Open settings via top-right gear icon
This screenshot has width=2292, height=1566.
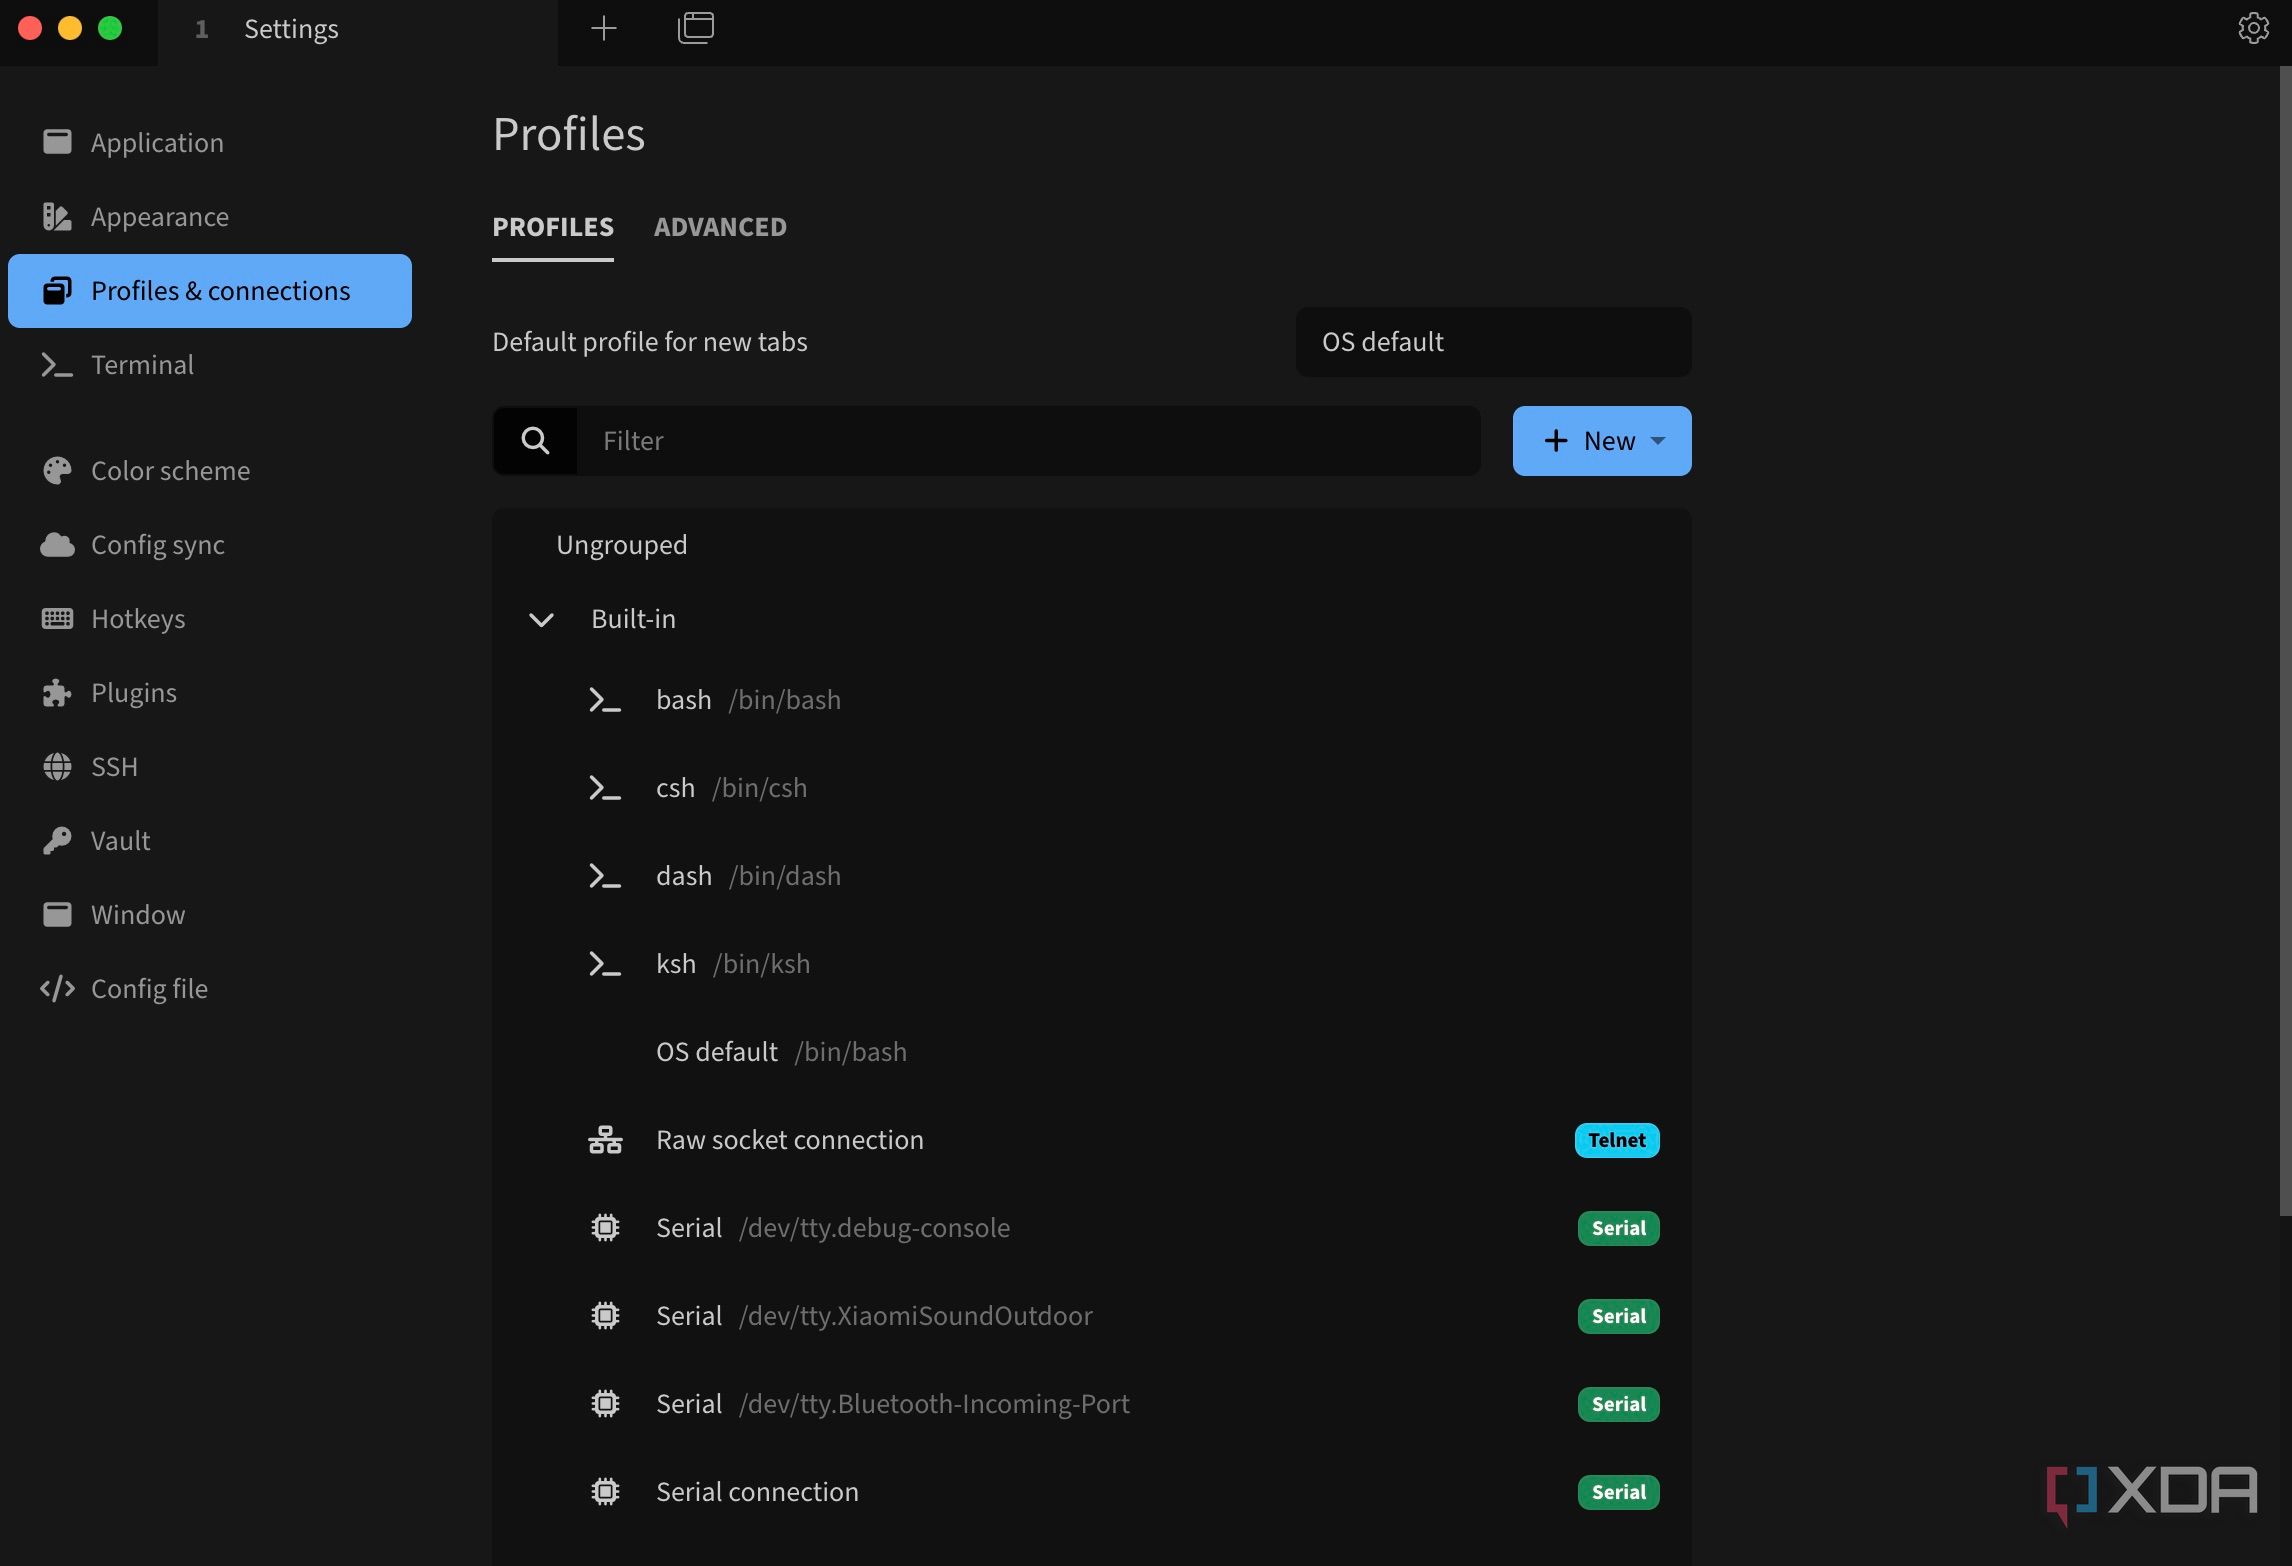2253,28
